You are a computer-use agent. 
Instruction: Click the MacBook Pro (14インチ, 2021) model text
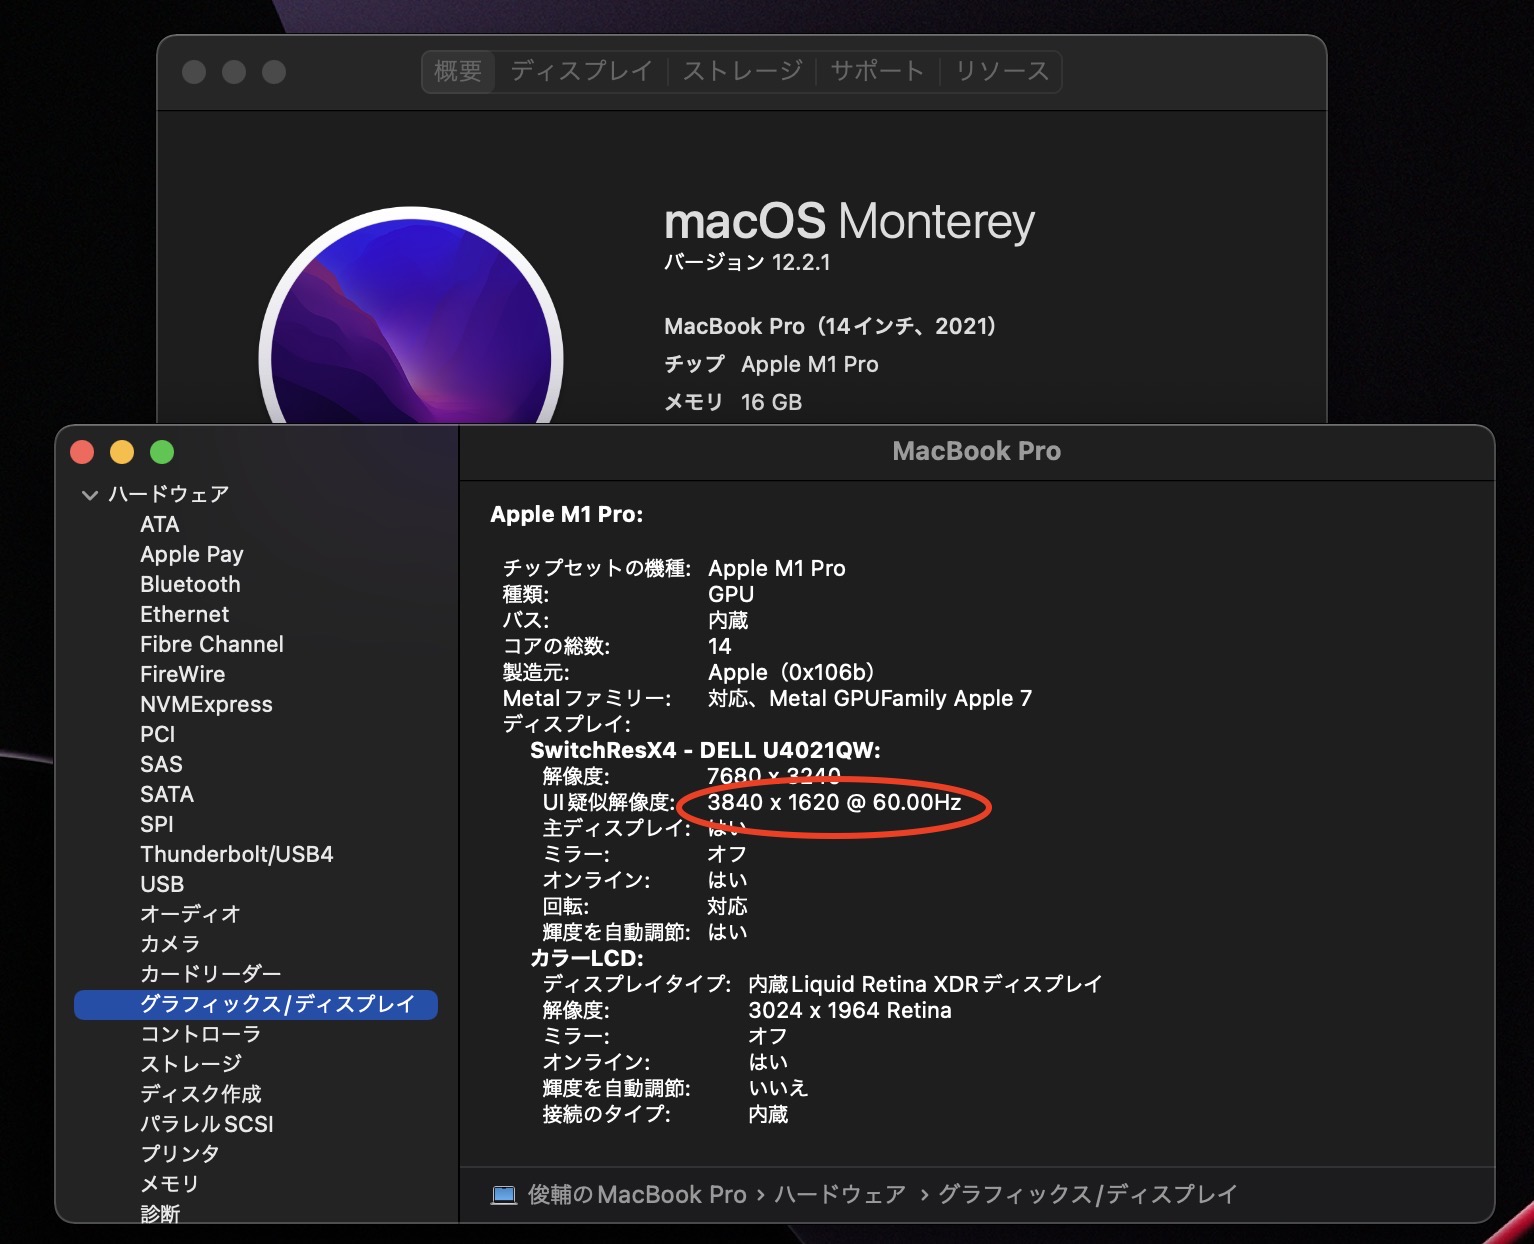[x=830, y=326]
